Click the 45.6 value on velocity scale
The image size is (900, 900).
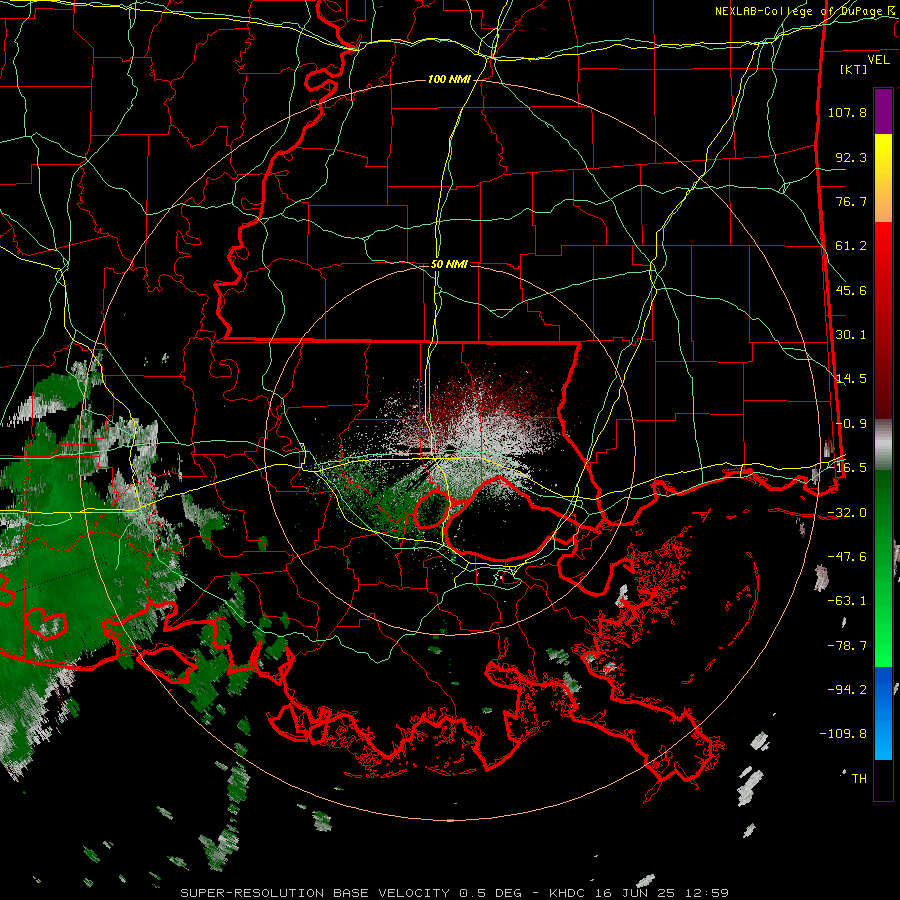851,290
